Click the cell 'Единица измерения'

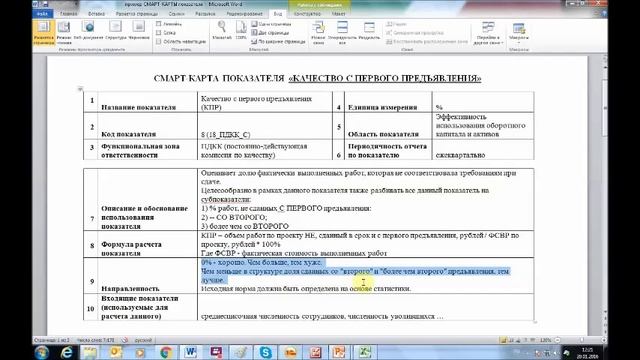pyautogui.click(x=388, y=103)
